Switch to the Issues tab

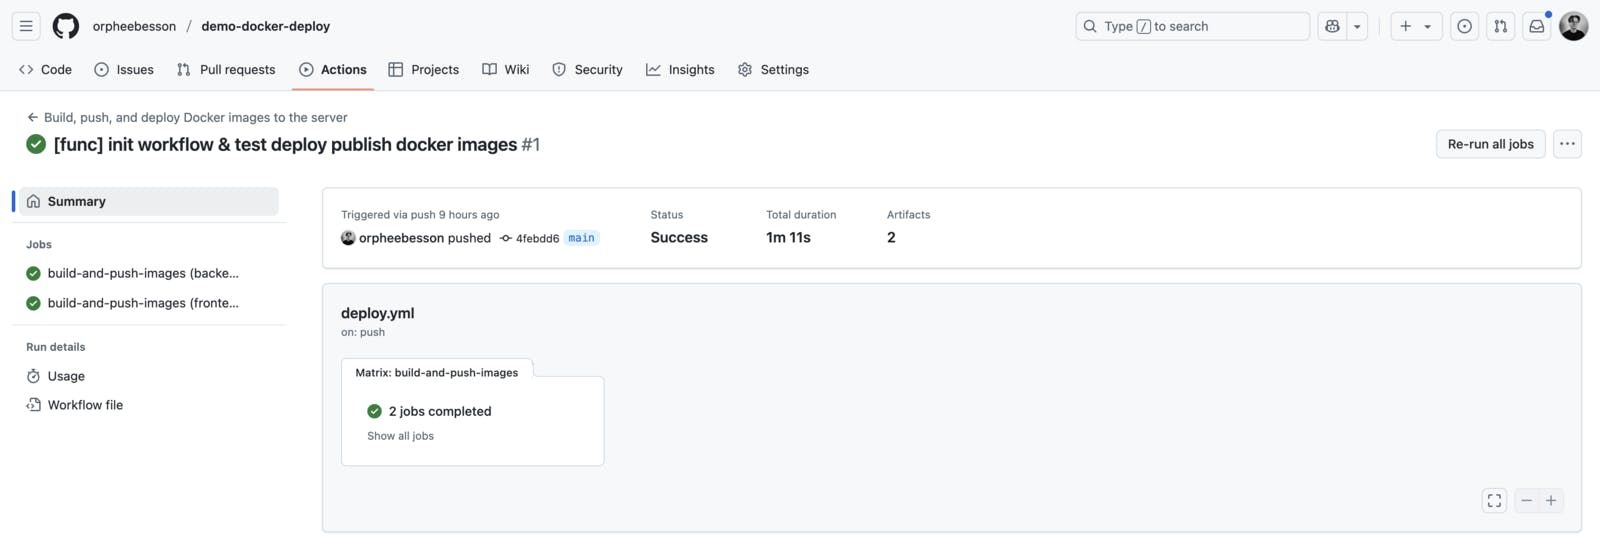point(124,69)
